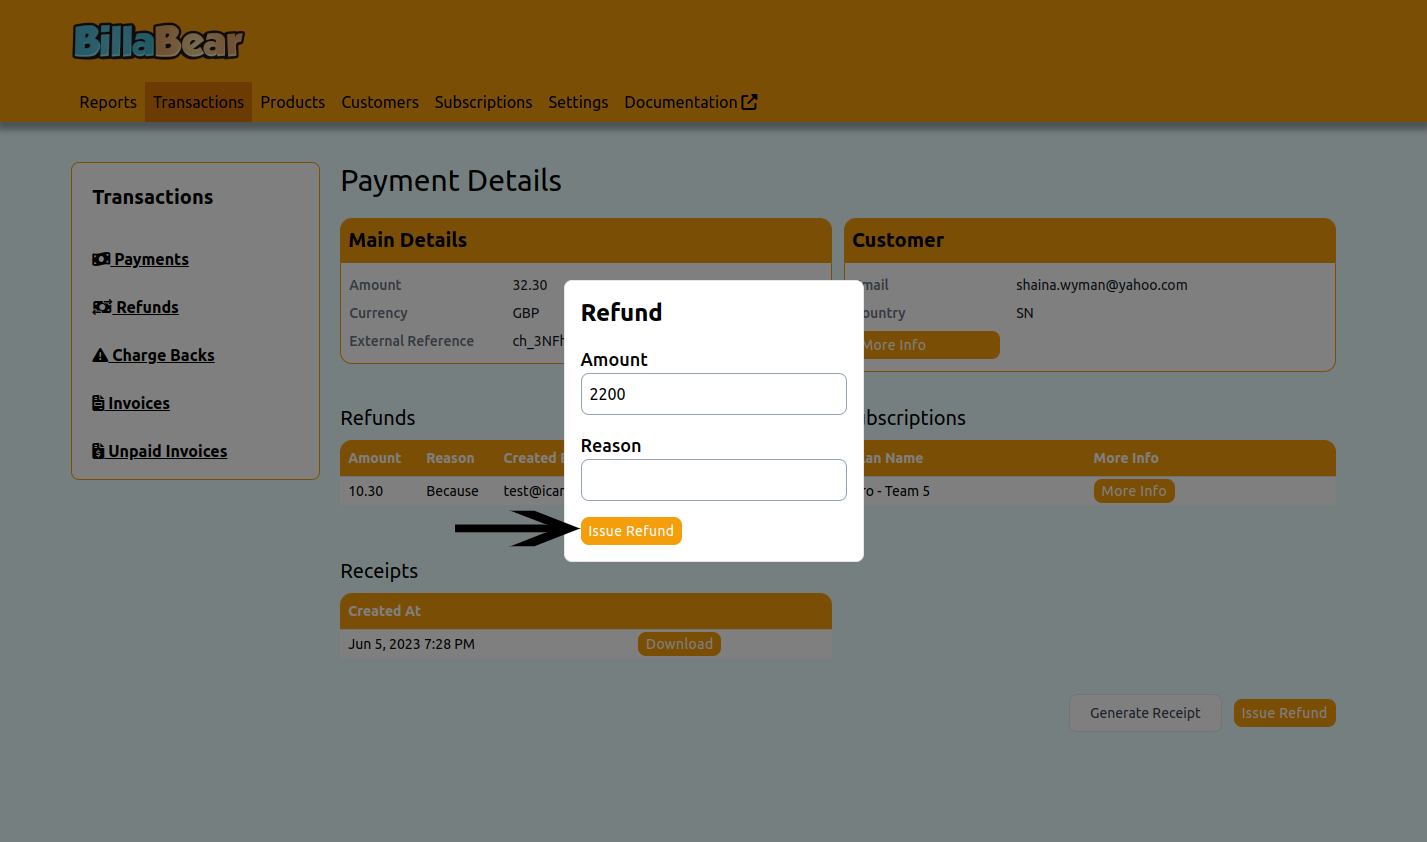
Task: Click the currency value GBP
Action: pyautogui.click(x=526, y=313)
